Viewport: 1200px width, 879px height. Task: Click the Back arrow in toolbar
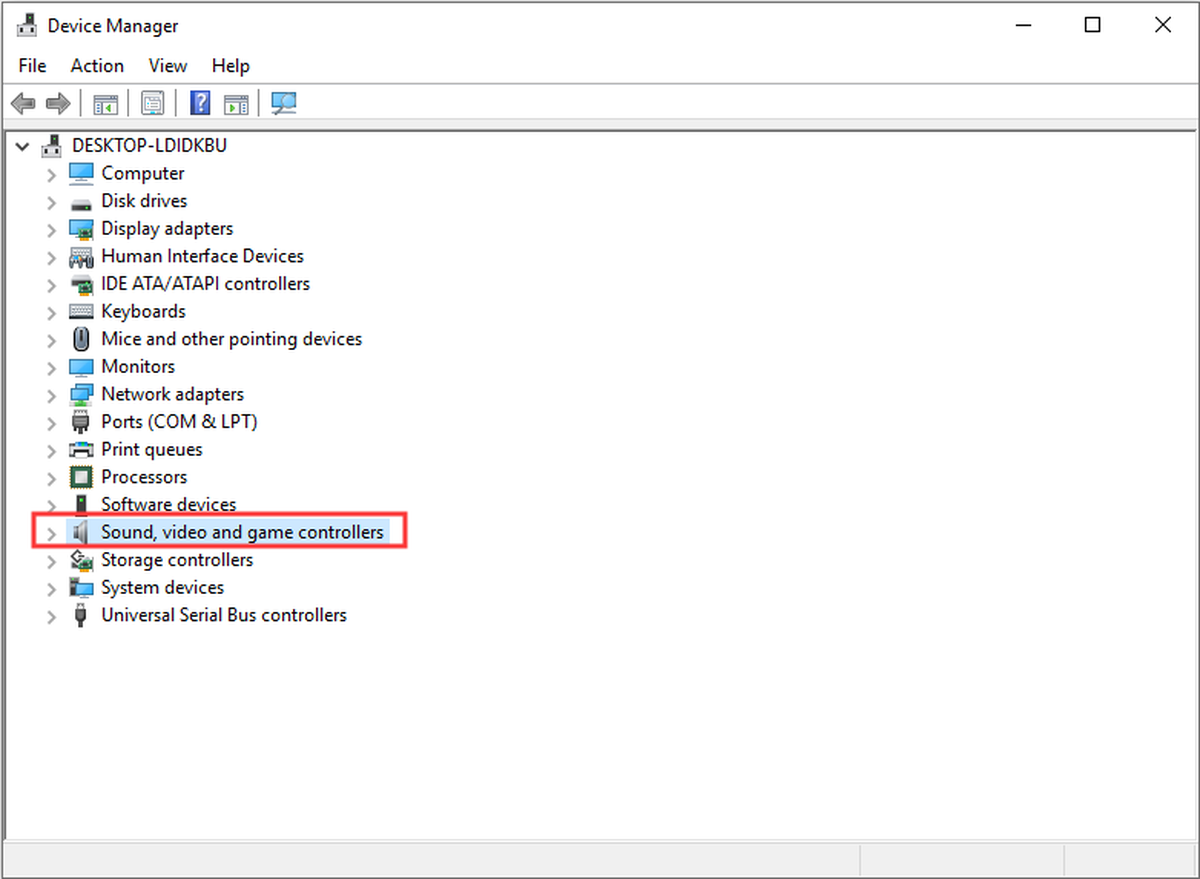[24, 103]
